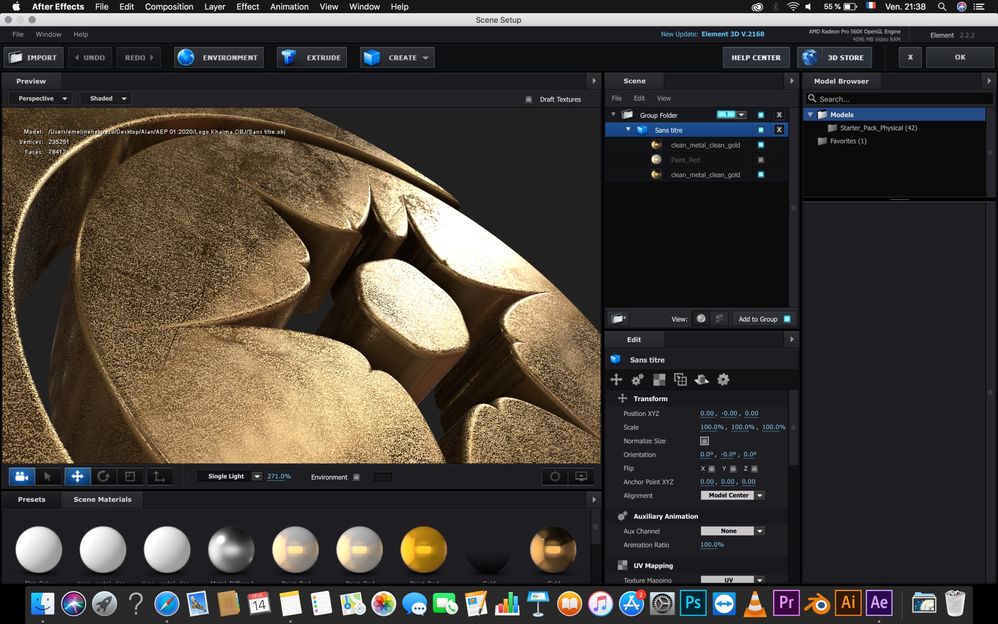Open the File menu of the Scene Setup window
998x624 pixels.
point(18,34)
